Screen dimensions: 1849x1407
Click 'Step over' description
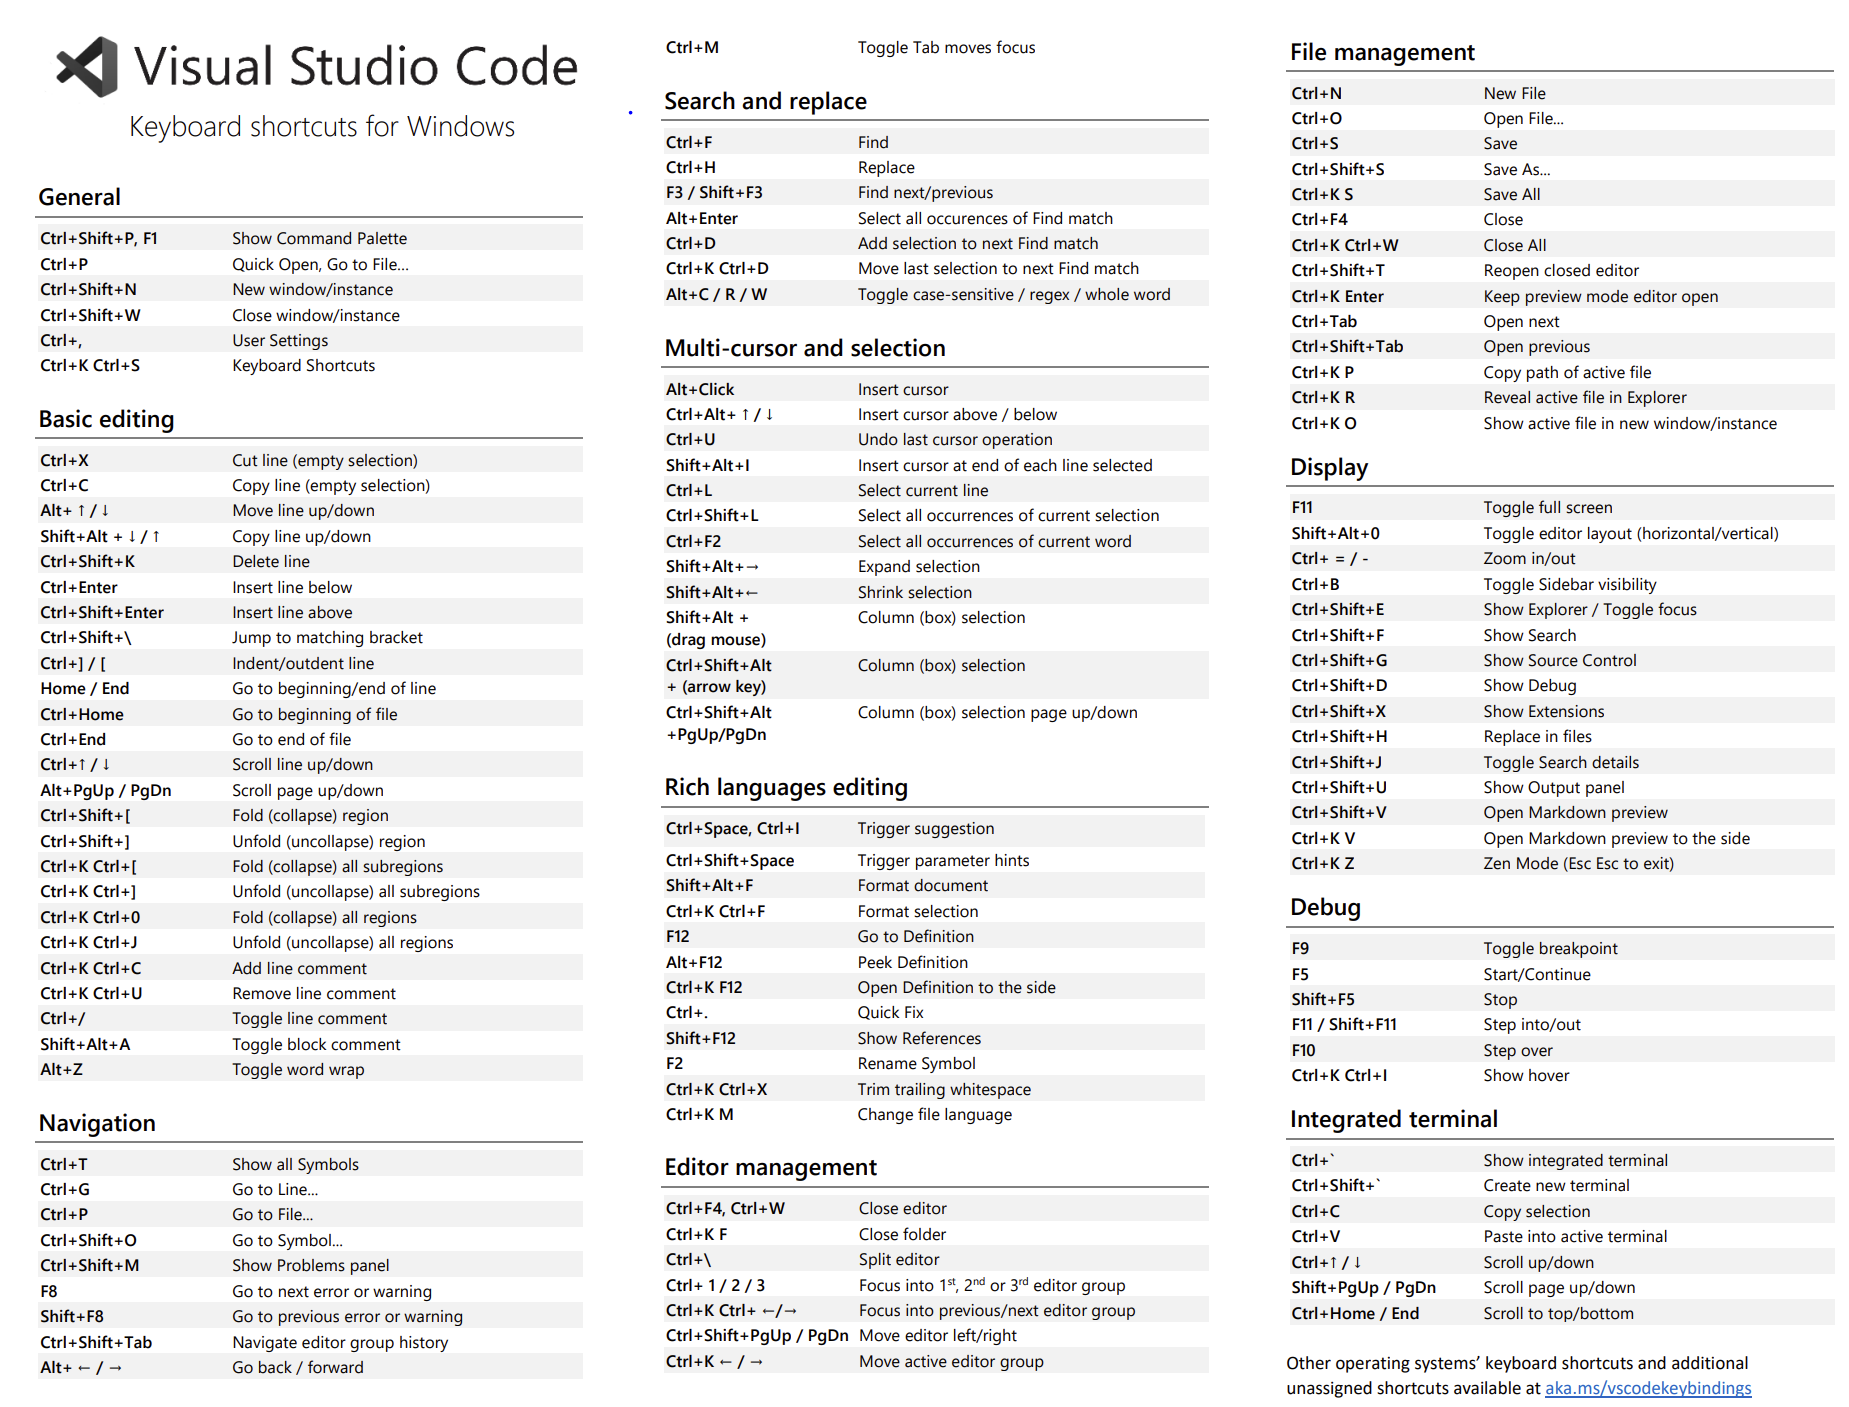(1518, 1050)
